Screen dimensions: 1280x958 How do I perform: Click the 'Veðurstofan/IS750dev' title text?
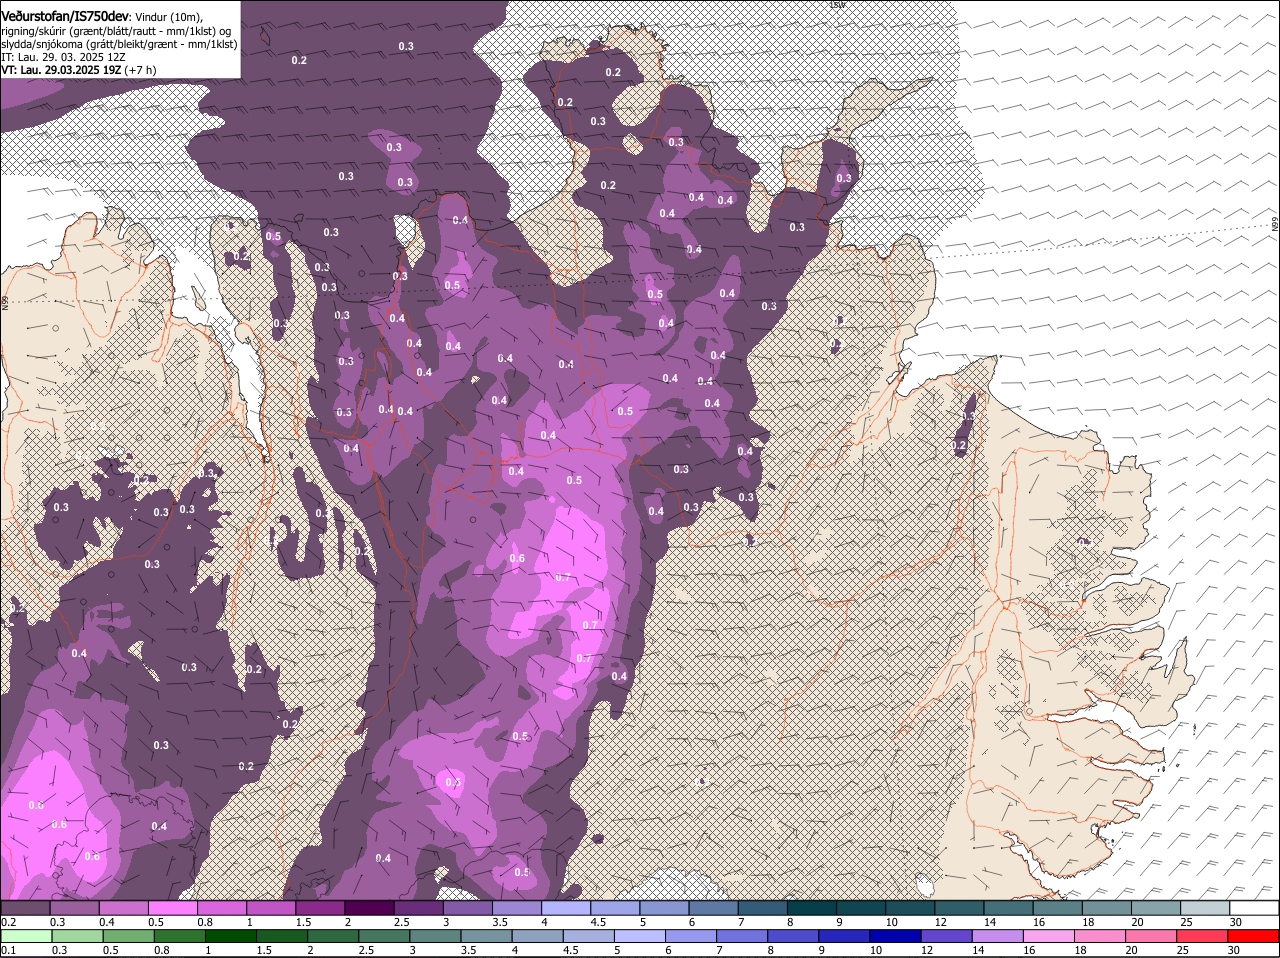(64, 17)
